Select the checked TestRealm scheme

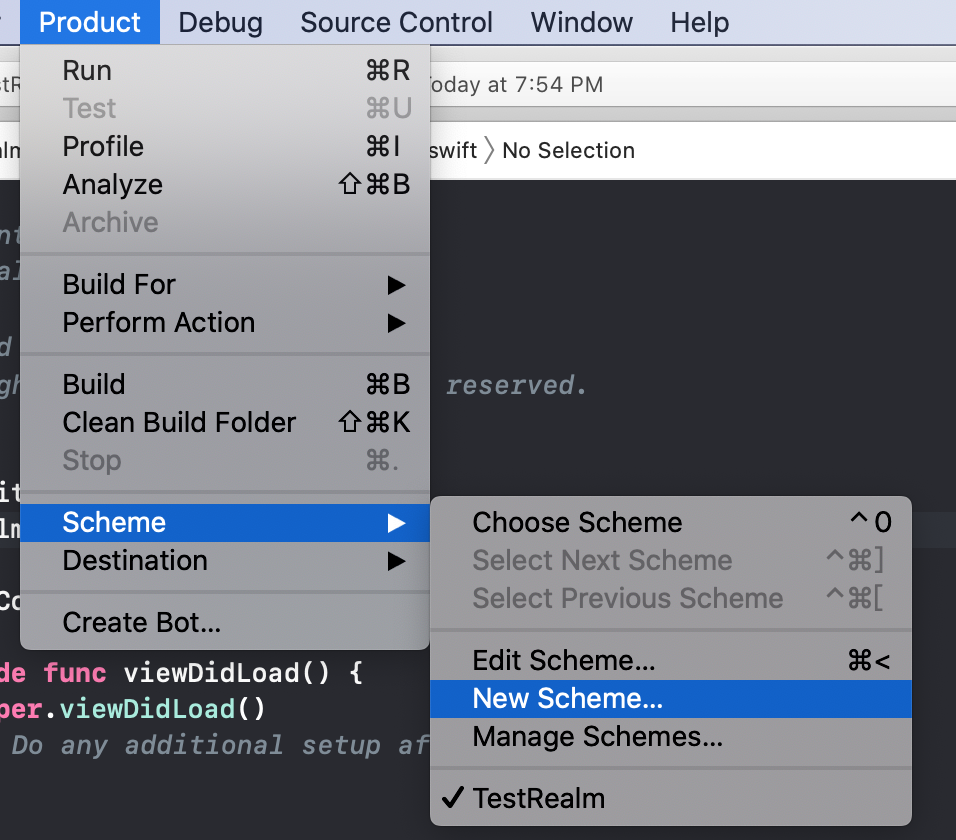(538, 799)
